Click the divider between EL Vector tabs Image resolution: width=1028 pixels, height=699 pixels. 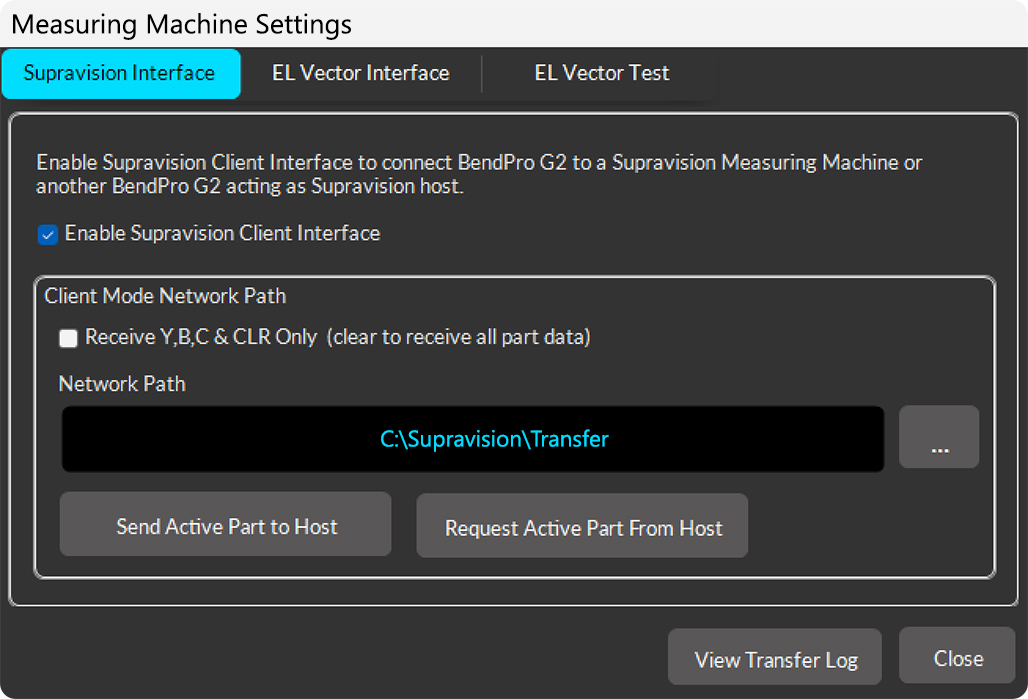pos(482,73)
